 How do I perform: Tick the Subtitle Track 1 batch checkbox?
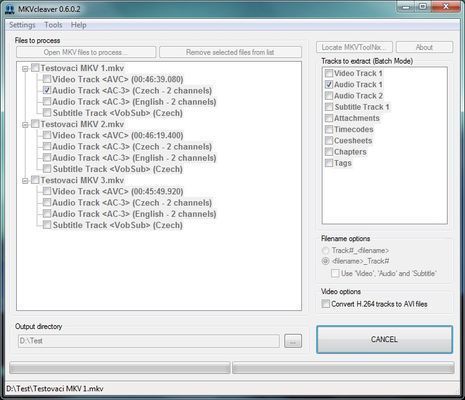tap(329, 107)
